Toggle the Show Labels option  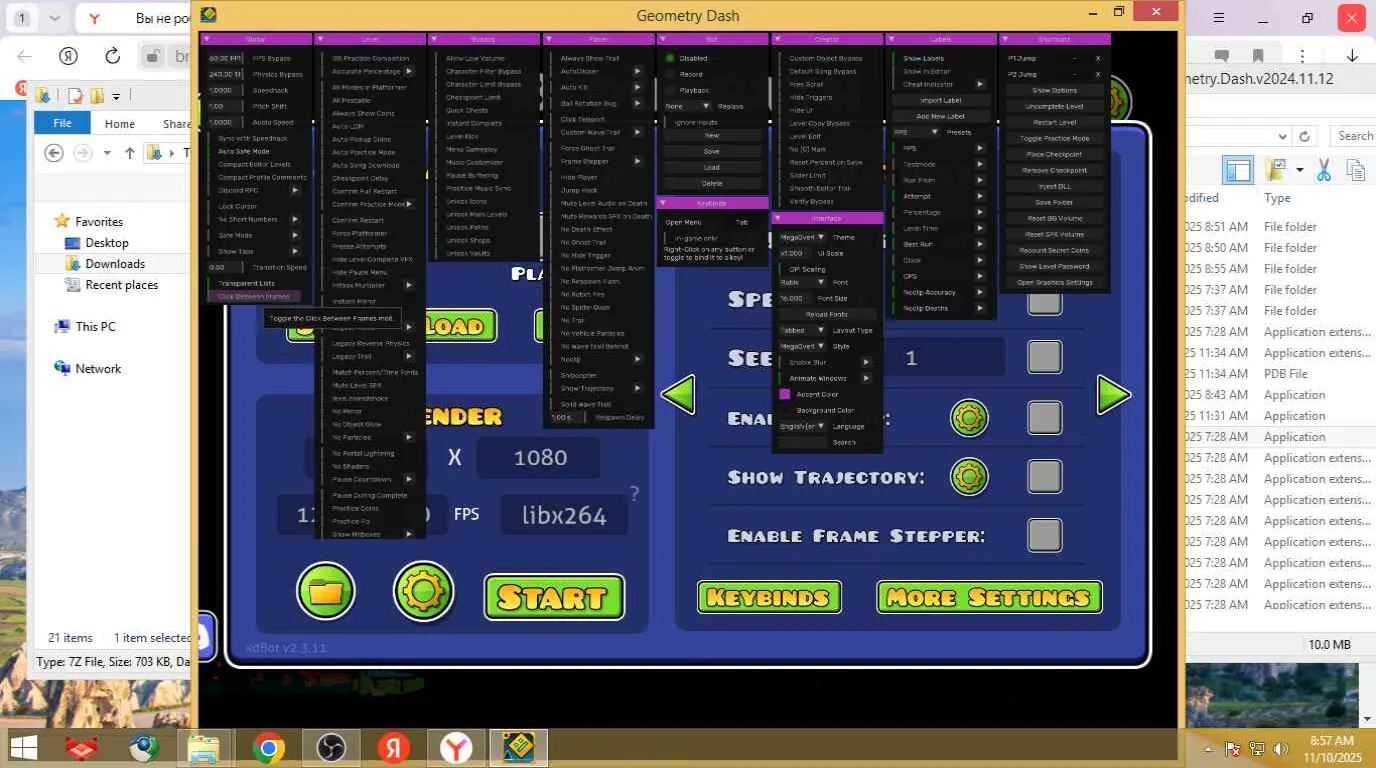click(924, 58)
